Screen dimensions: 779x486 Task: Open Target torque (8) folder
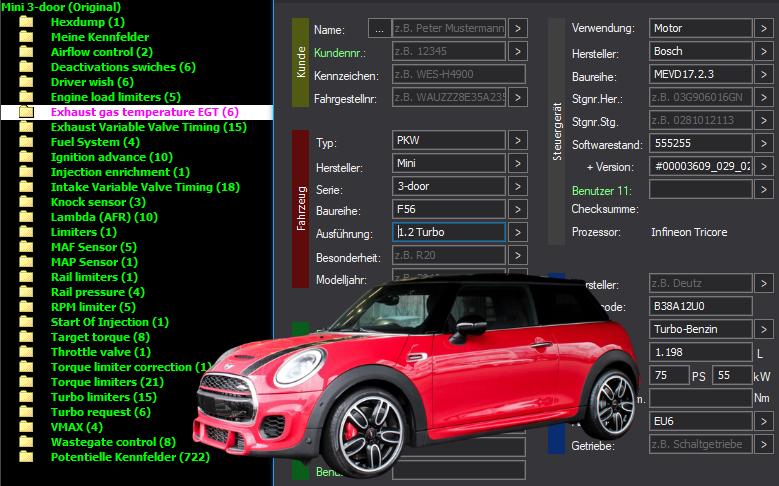pyautogui.click(x=100, y=337)
